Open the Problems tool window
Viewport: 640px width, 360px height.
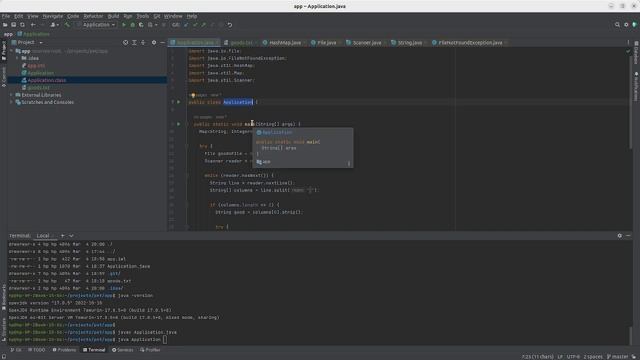(64, 350)
